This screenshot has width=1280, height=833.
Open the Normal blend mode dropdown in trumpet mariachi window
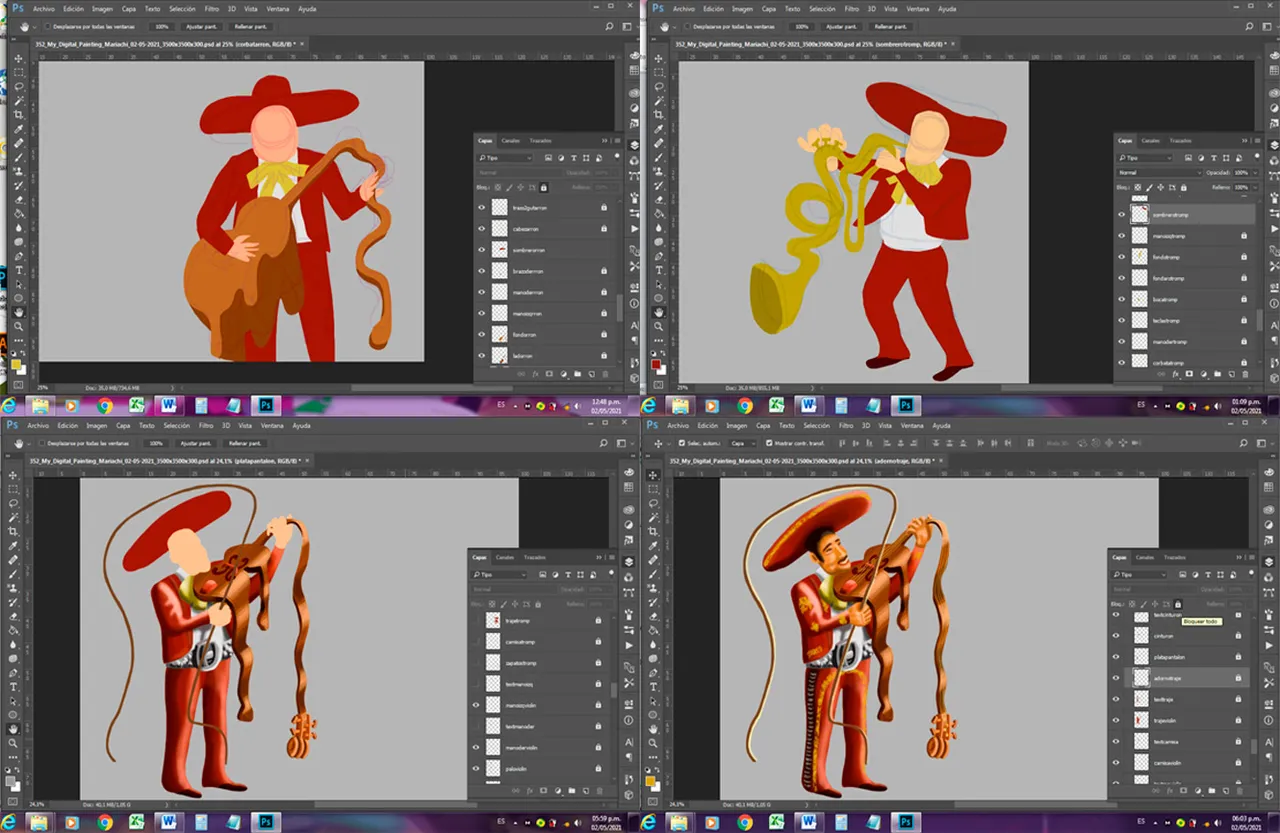coord(1159,173)
